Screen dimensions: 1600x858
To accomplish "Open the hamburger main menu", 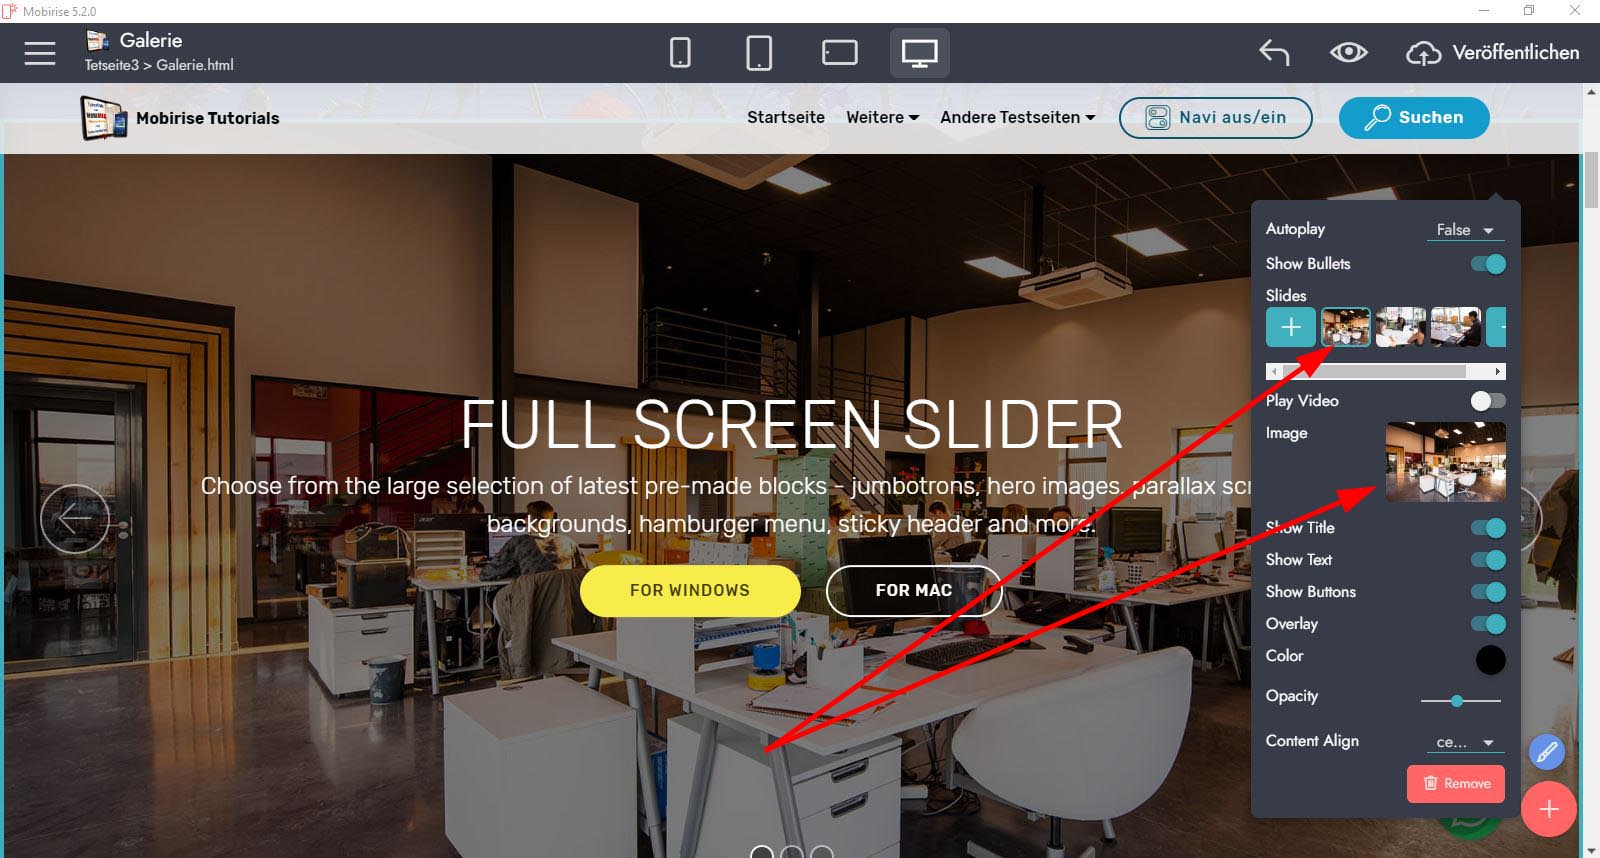I will (40, 53).
